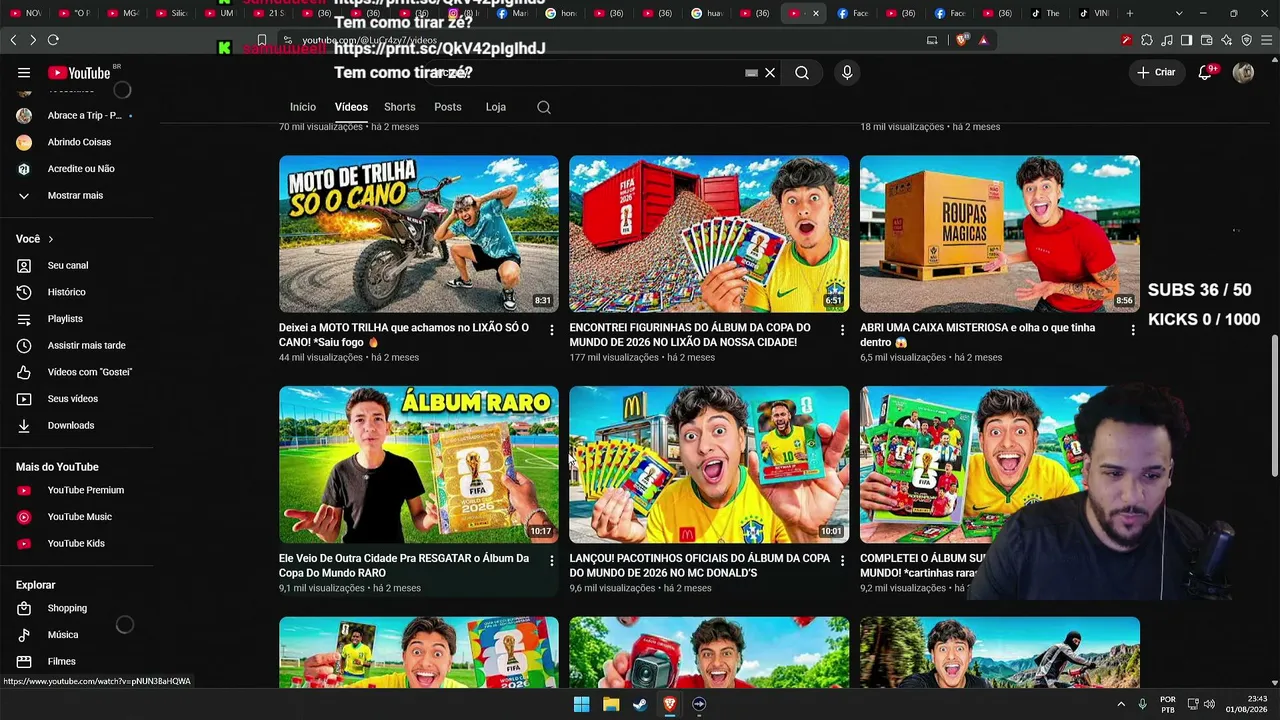Open options menu for MOTO TRILHA video
Image resolution: width=1280 pixels, height=720 pixels.
tap(551, 330)
